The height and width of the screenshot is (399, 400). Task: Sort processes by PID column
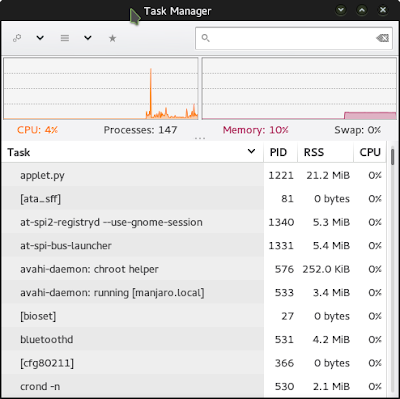pos(280,152)
